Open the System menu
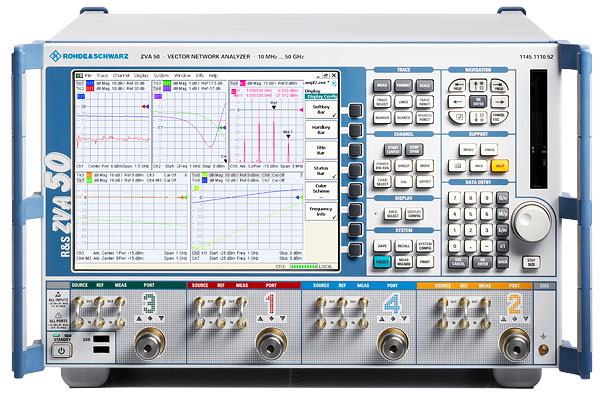The width and height of the screenshot is (600, 401). [161, 75]
